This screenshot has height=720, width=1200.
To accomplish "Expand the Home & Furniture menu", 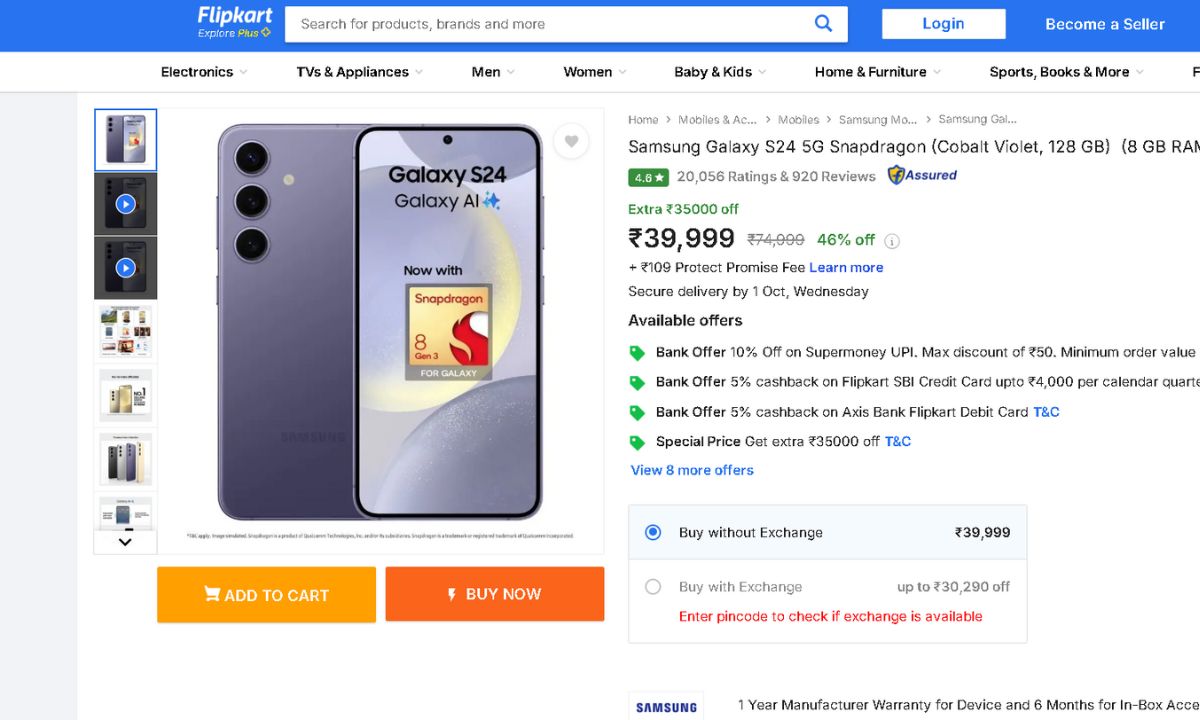I will pos(877,72).
